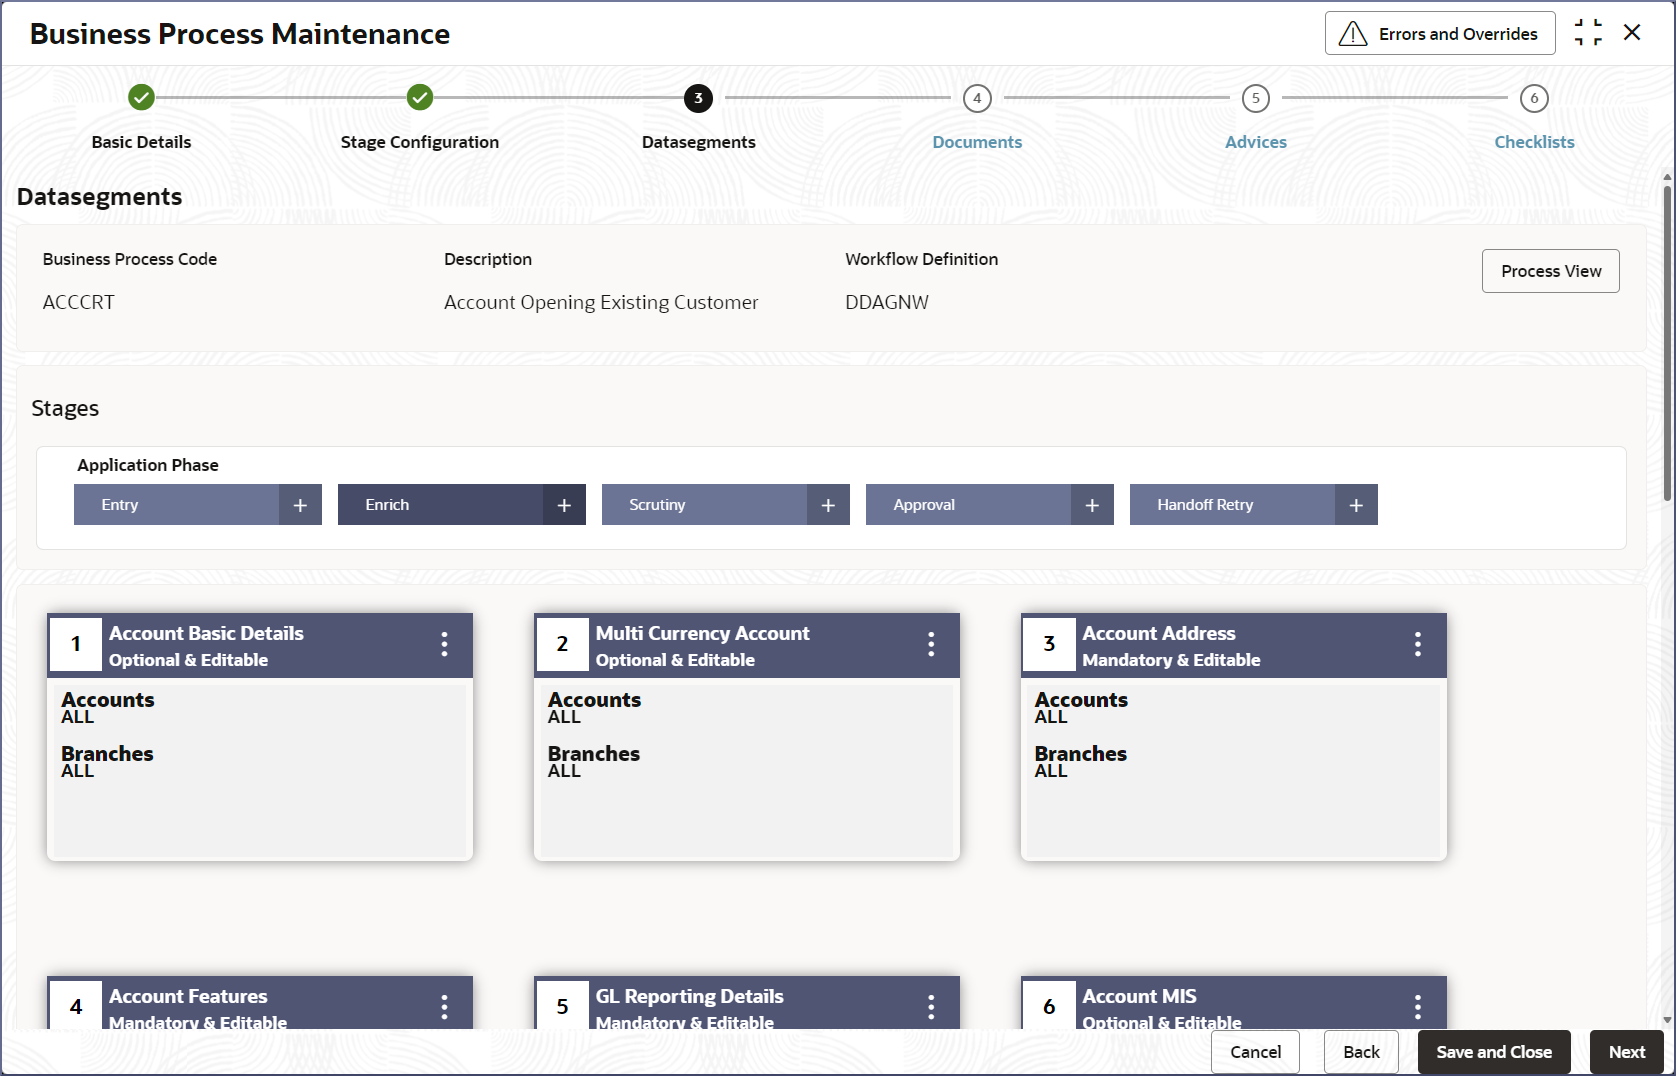Open Errors and Overrides
This screenshot has width=1676, height=1076.
pos(1440,33)
